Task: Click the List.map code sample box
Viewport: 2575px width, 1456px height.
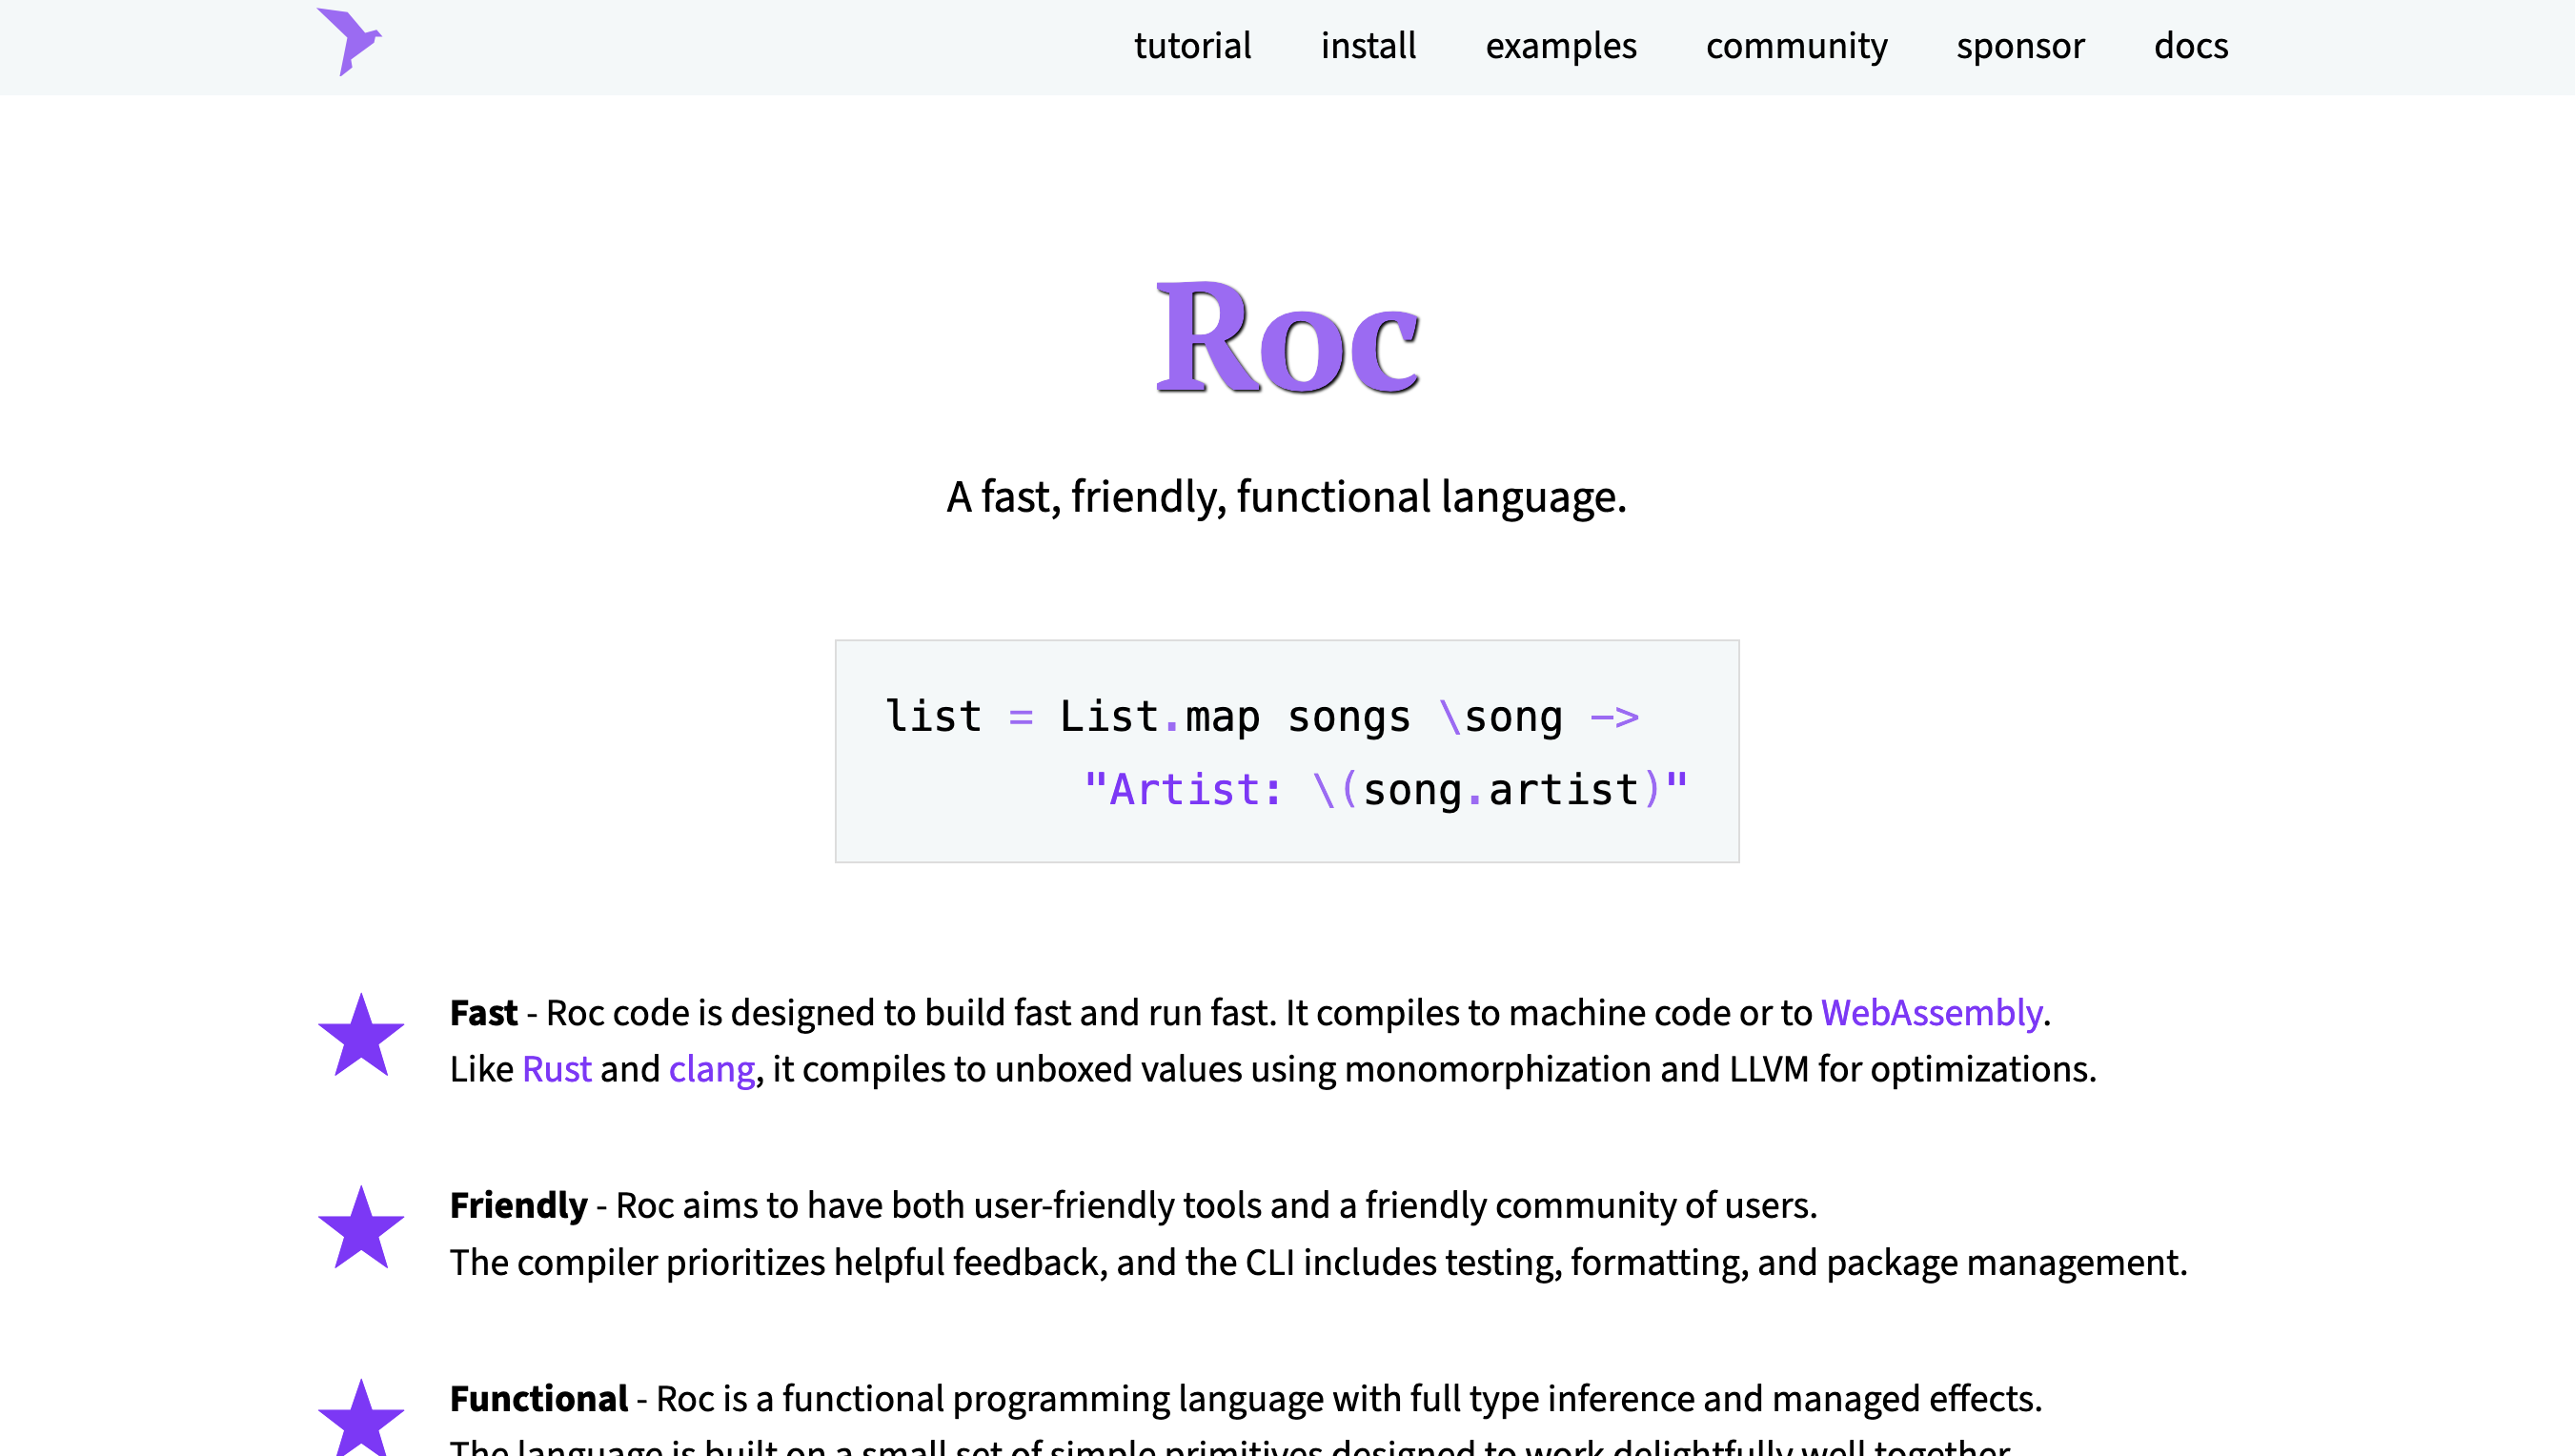Action: [1287, 751]
